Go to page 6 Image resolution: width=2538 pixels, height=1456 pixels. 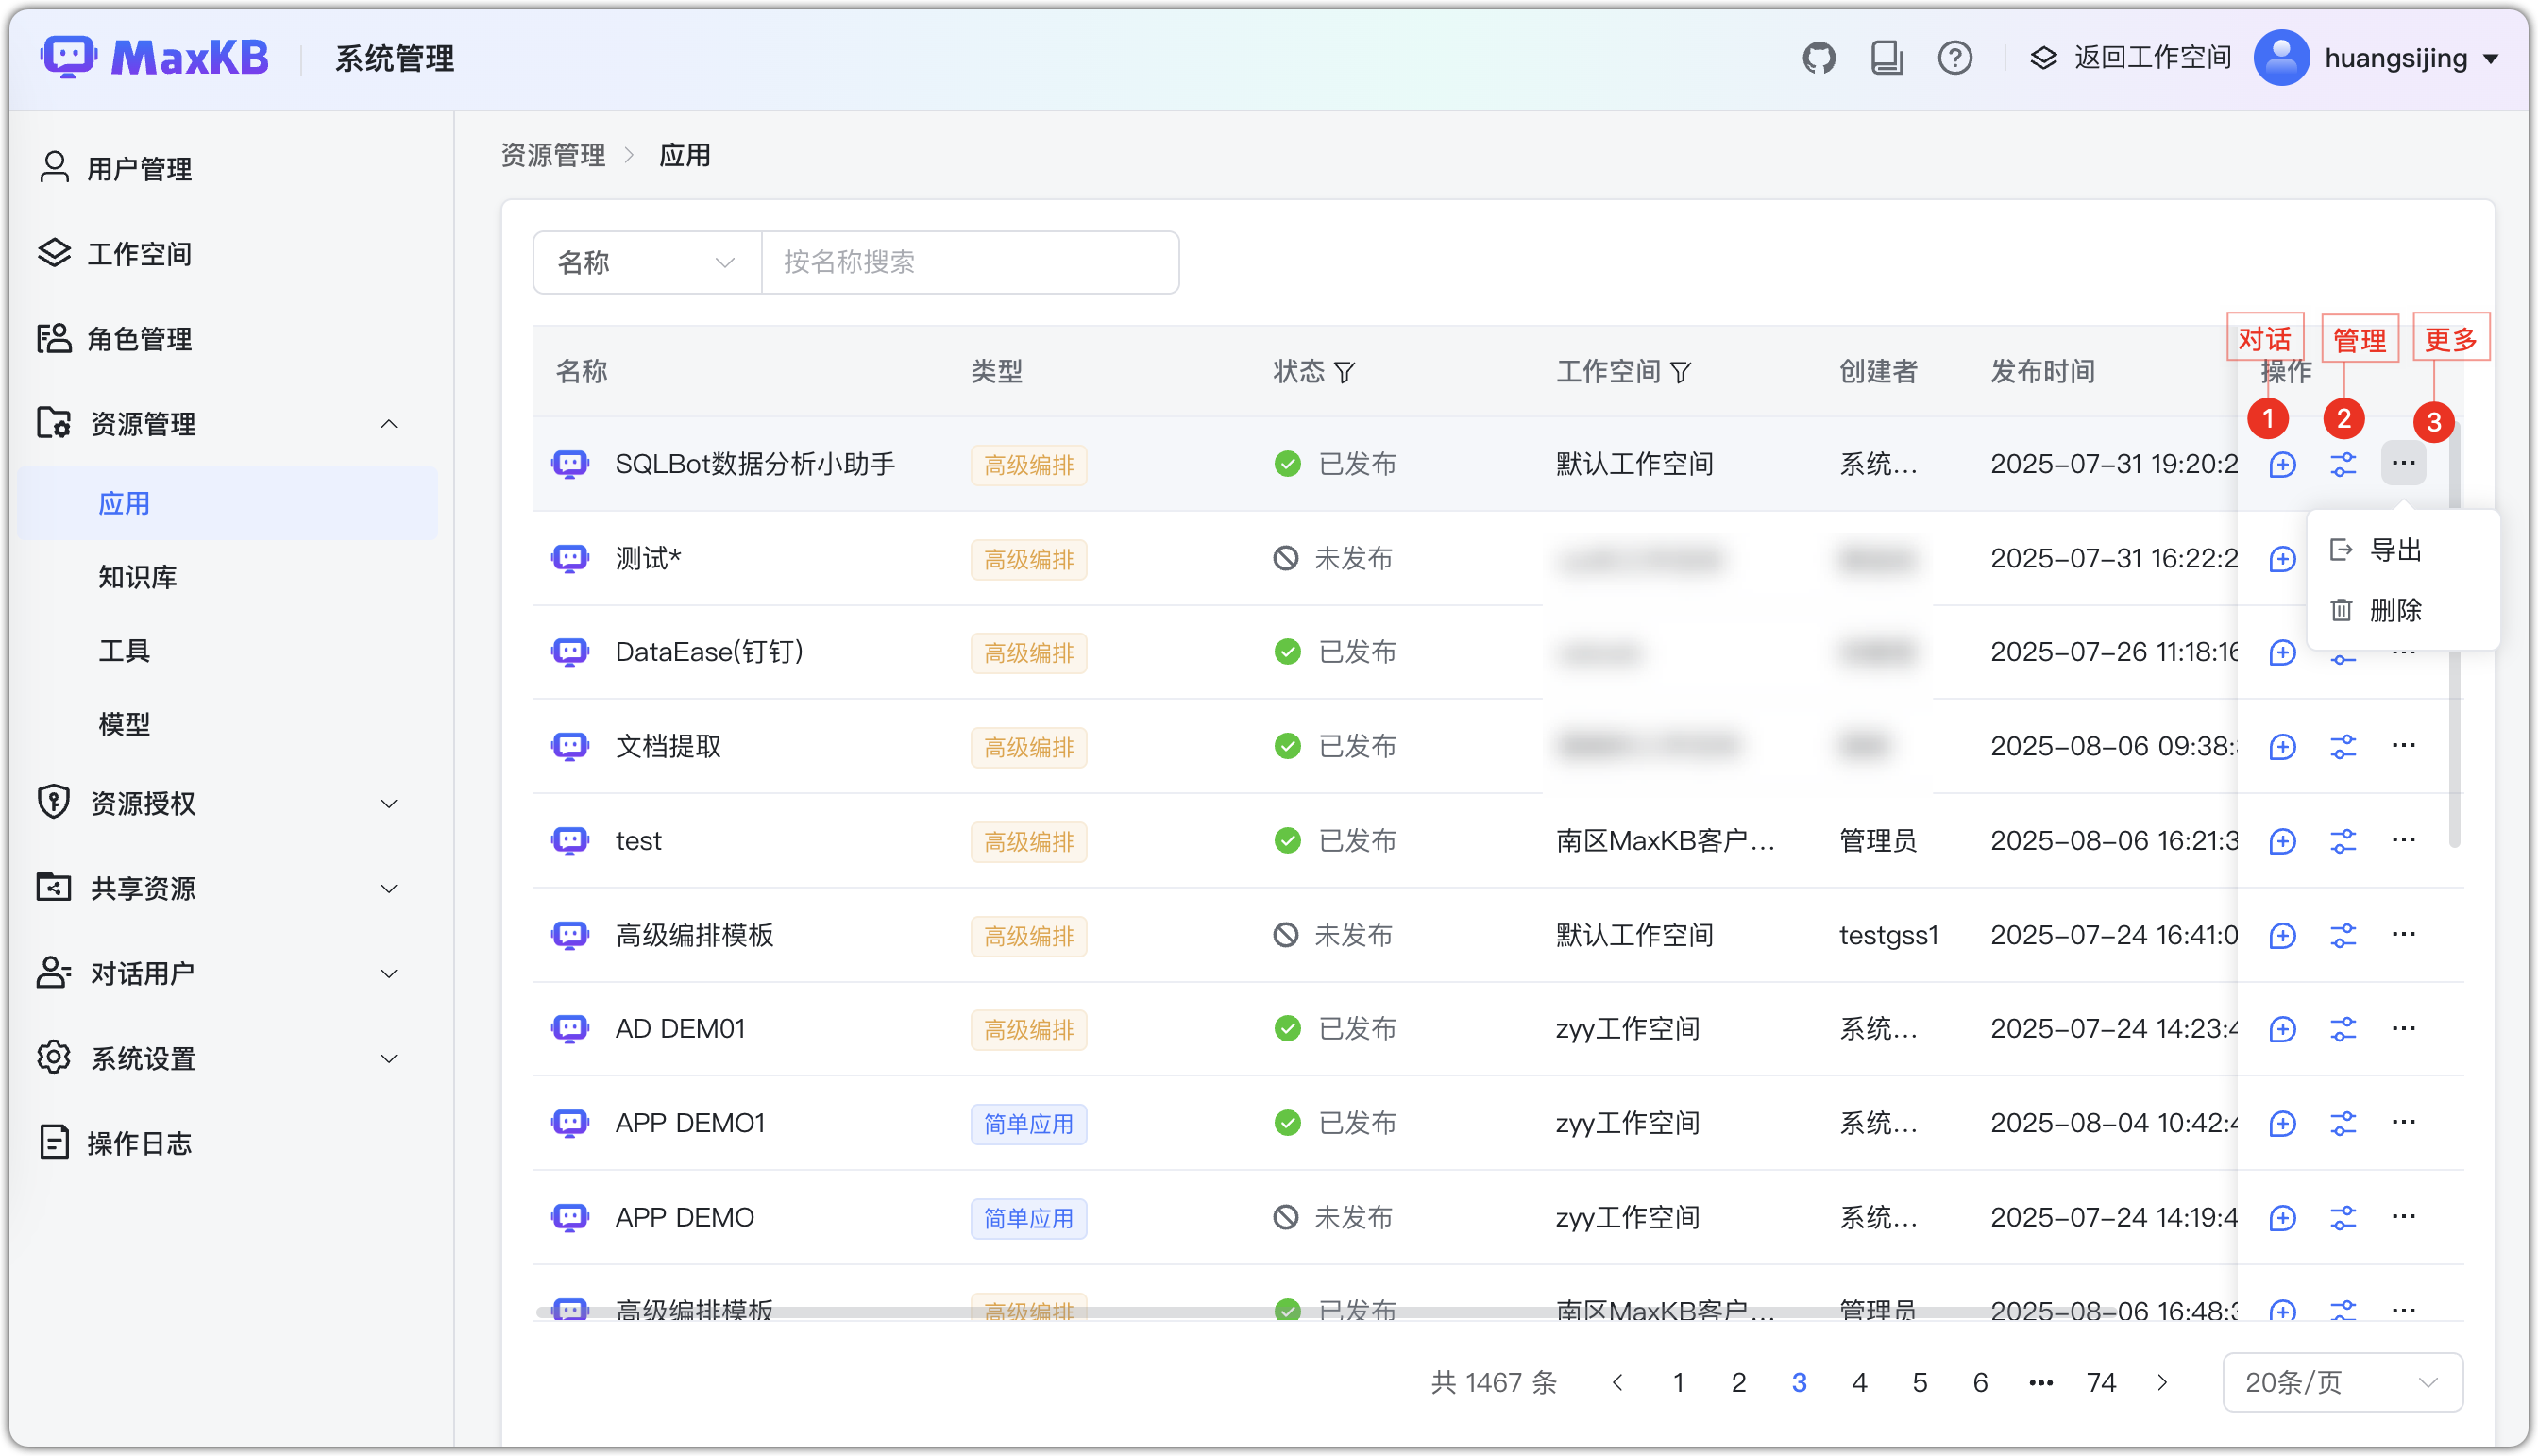point(1979,1382)
